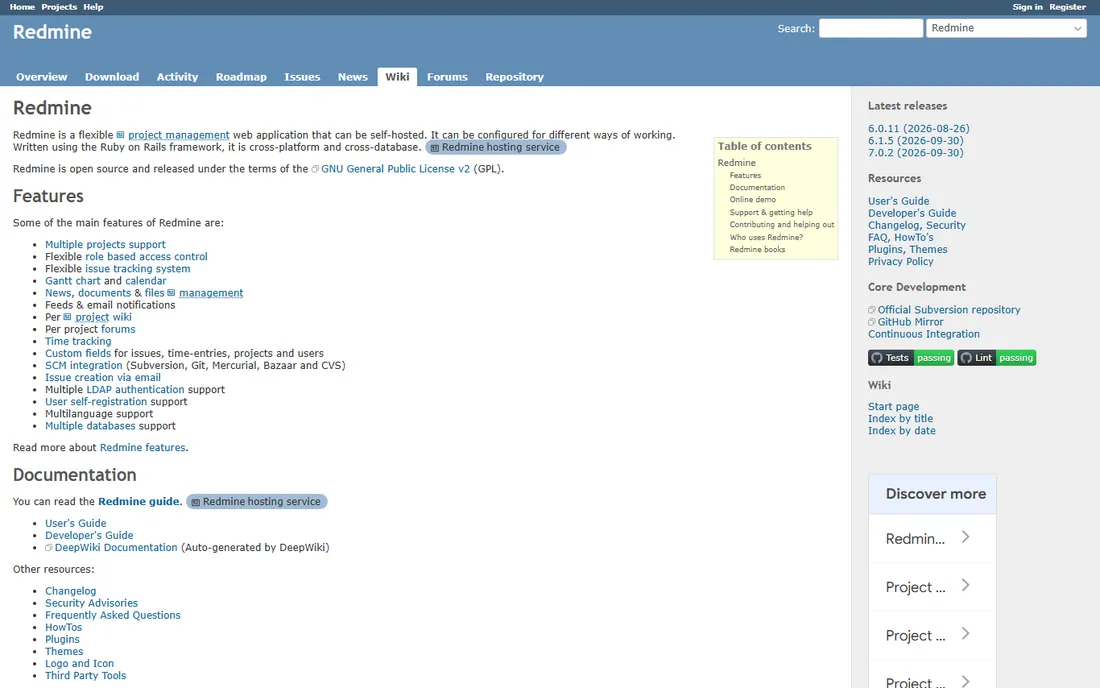Viewport: 1100px width, 688px height.
Task: Open the Changelog link under Other resources
Action: point(71,591)
